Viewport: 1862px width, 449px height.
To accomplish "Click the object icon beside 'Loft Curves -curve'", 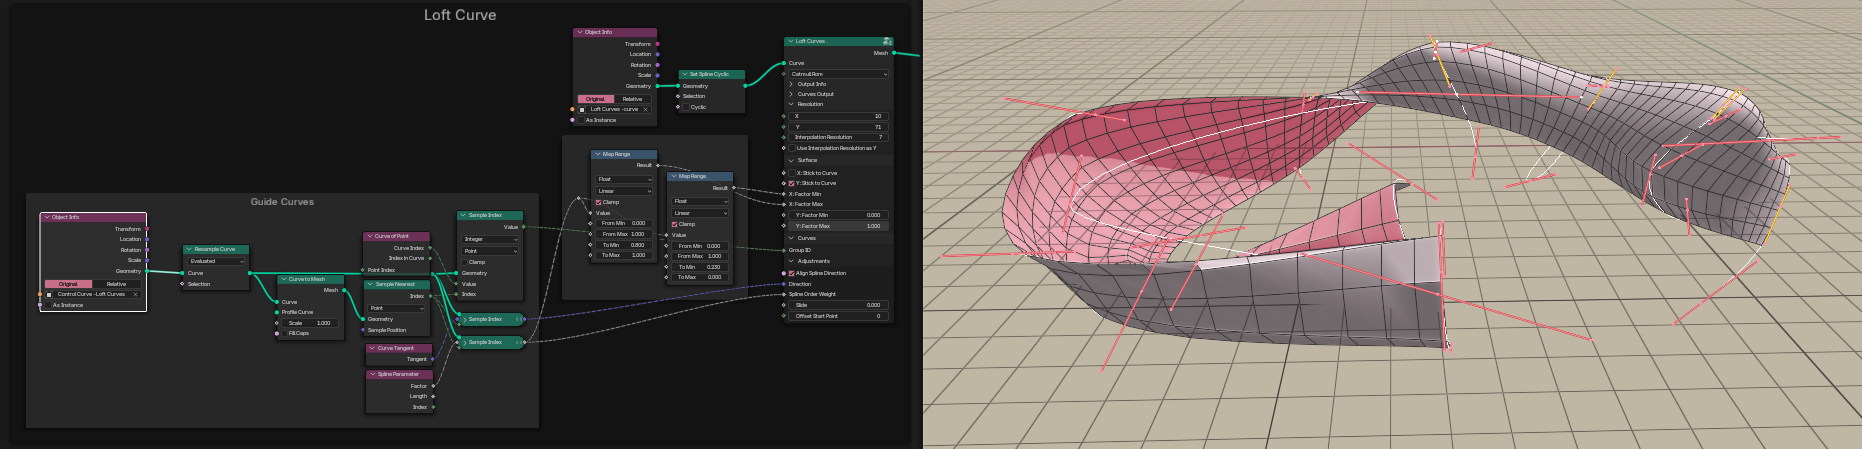I will 582,109.
